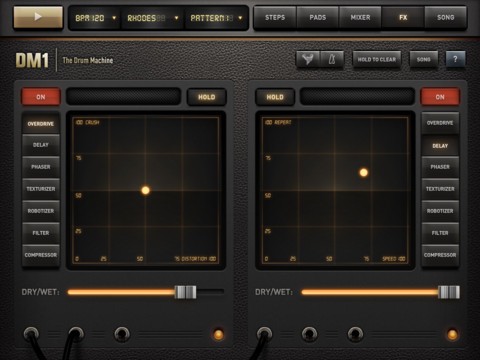Image resolution: width=480 pixels, height=360 pixels.
Task: Click the 'The Drum Machine' label
Action: pyautogui.click(x=88, y=60)
